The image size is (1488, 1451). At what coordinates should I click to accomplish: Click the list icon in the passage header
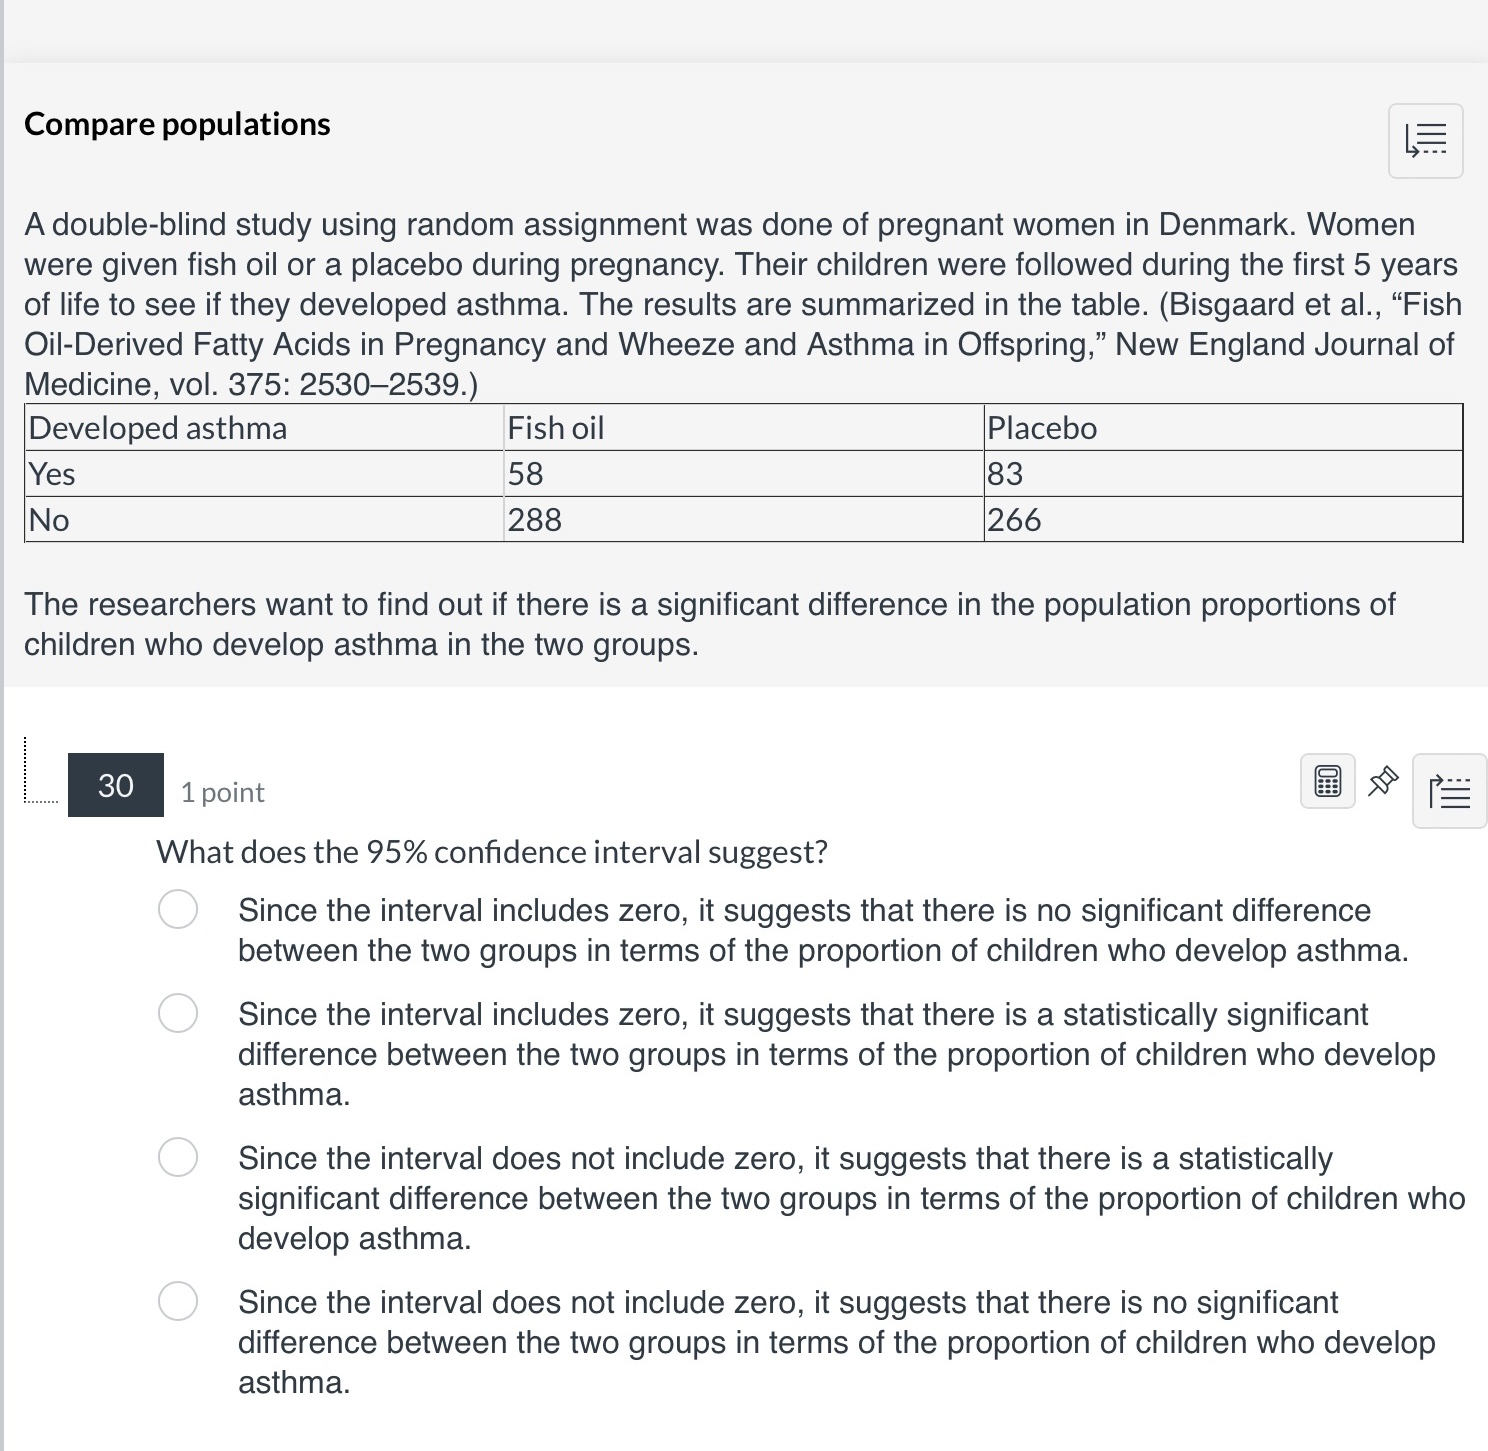1424,141
